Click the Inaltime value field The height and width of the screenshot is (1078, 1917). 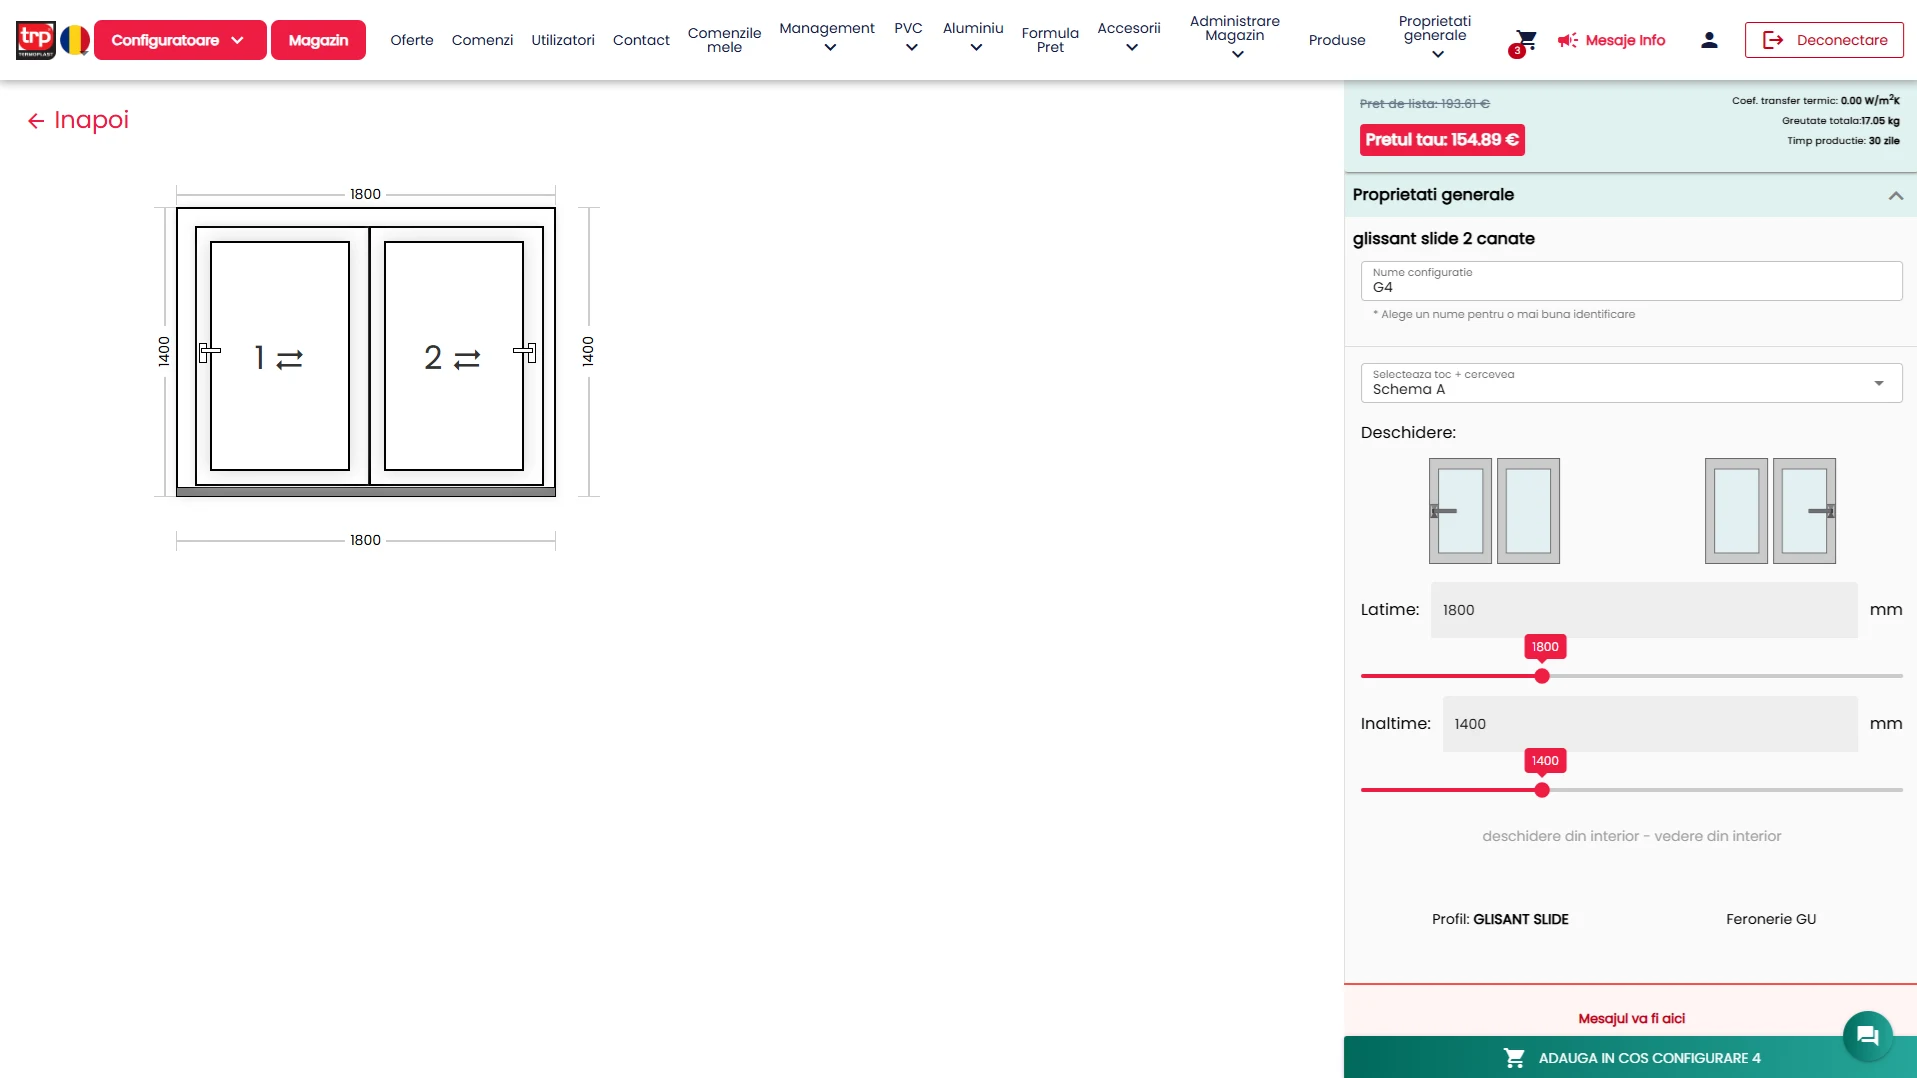1649,724
